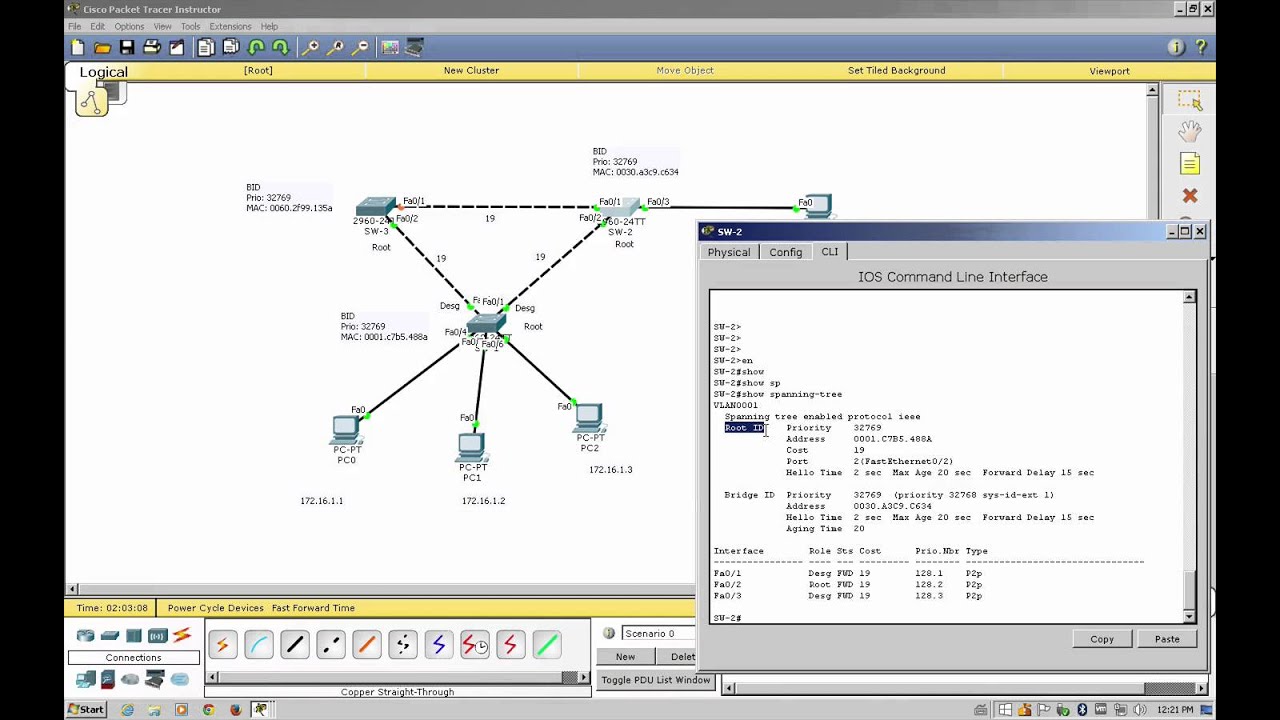This screenshot has height=720, width=1280.
Task: Click the Open file folder icon
Action: 102,47
